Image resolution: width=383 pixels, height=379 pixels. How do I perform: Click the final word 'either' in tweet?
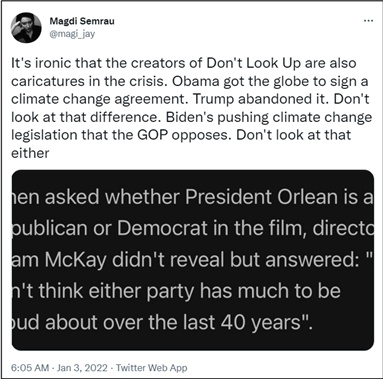[30, 153]
